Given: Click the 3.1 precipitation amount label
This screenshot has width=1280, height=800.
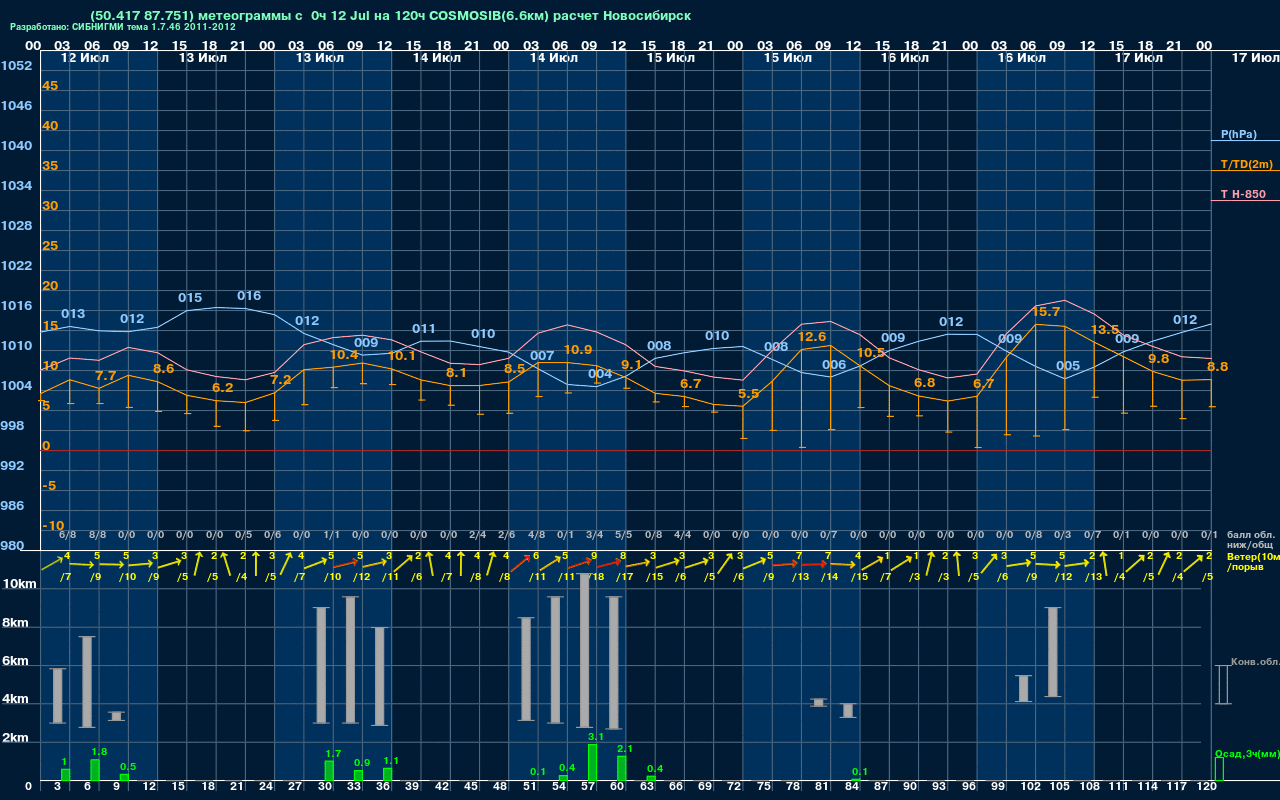Looking at the screenshot, I should click(595, 736).
